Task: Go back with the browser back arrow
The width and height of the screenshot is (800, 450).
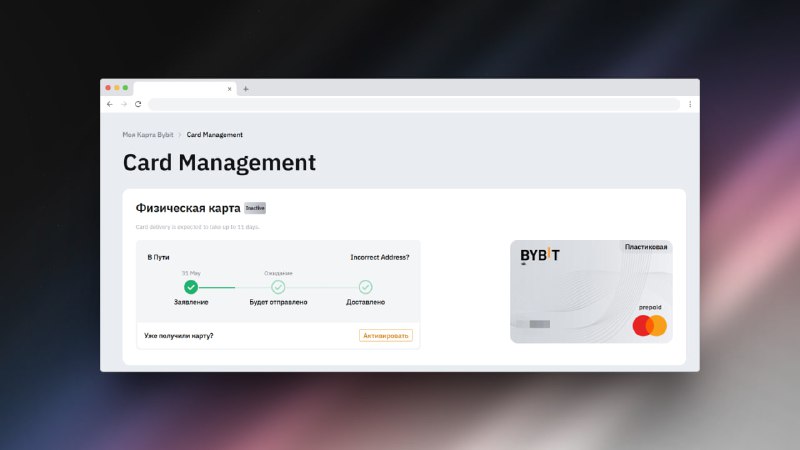Action: (110, 104)
